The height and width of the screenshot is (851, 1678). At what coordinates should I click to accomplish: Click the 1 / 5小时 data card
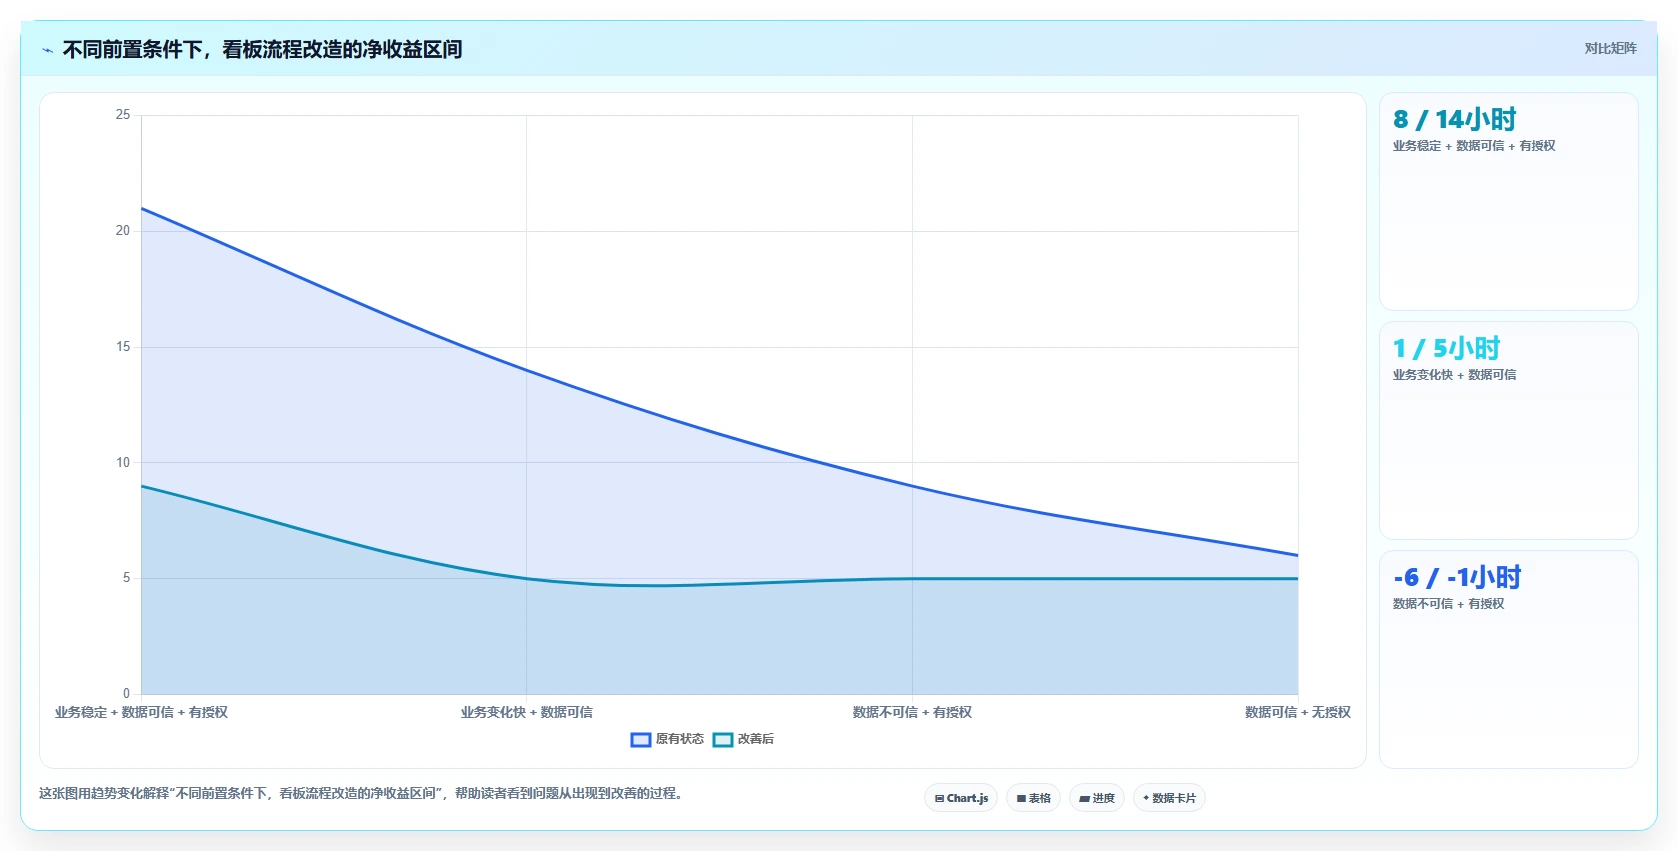(x=1508, y=430)
